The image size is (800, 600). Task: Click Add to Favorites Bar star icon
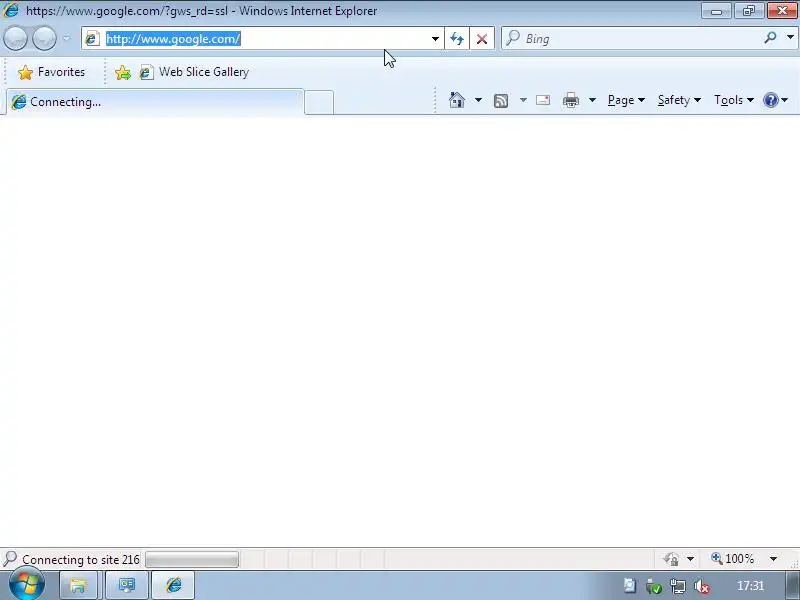point(123,72)
